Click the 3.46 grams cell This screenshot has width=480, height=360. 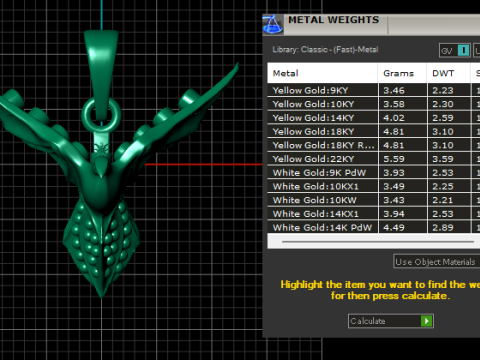(402, 90)
